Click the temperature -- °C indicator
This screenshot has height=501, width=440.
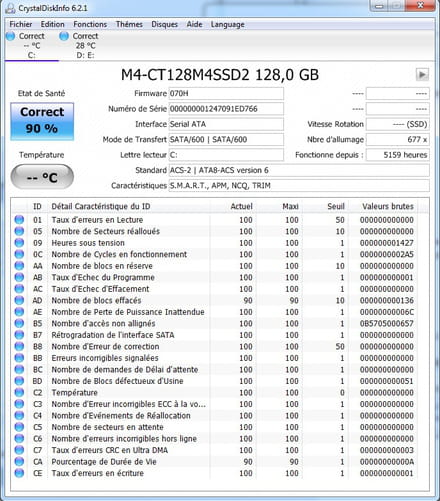42,177
